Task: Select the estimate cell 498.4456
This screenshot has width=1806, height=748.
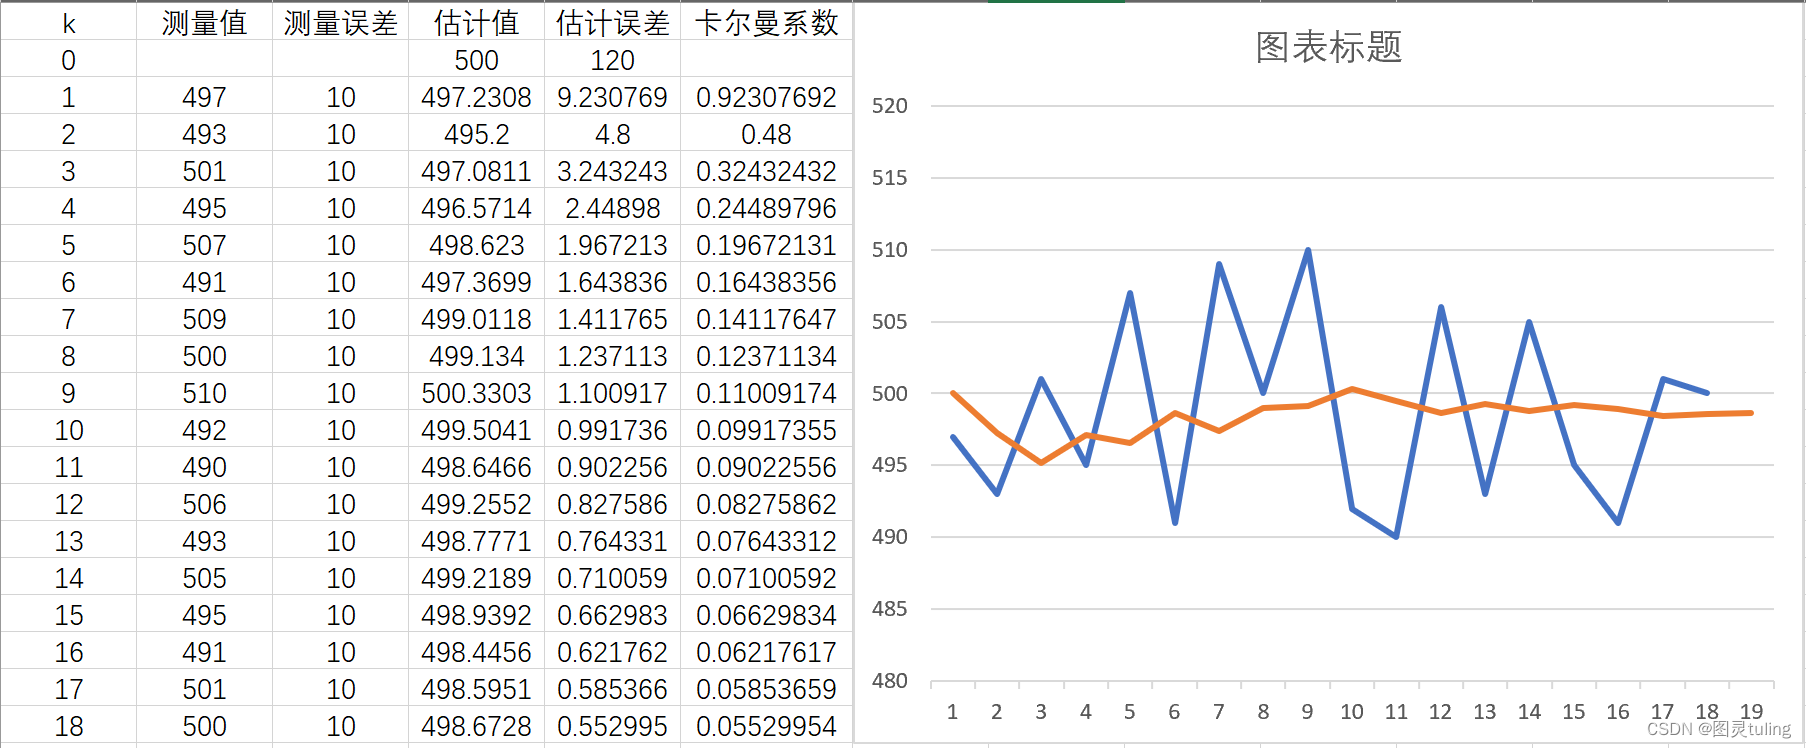Action: (476, 652)
